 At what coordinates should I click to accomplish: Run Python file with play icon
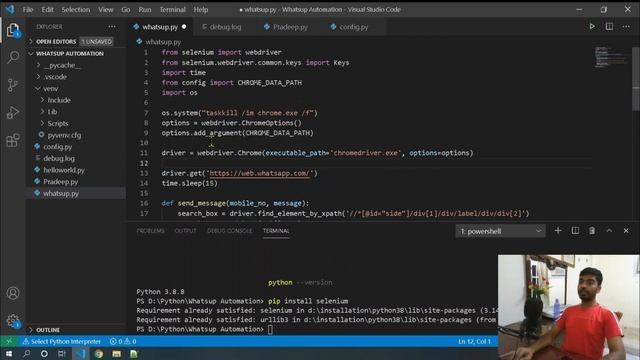click(592, 27)
